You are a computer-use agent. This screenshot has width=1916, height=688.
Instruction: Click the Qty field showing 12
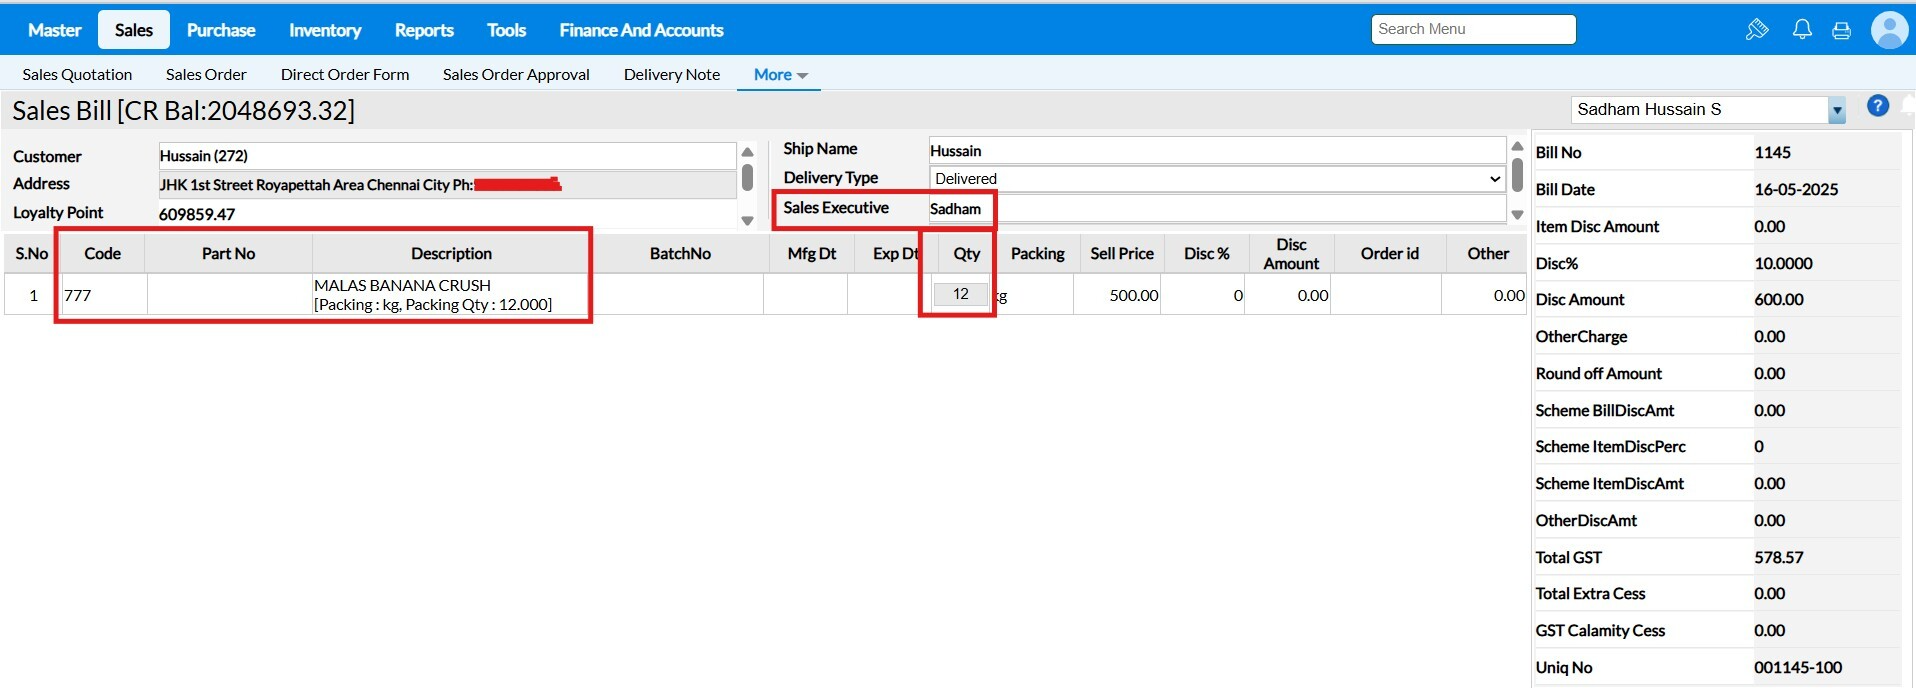pos(961,294)
